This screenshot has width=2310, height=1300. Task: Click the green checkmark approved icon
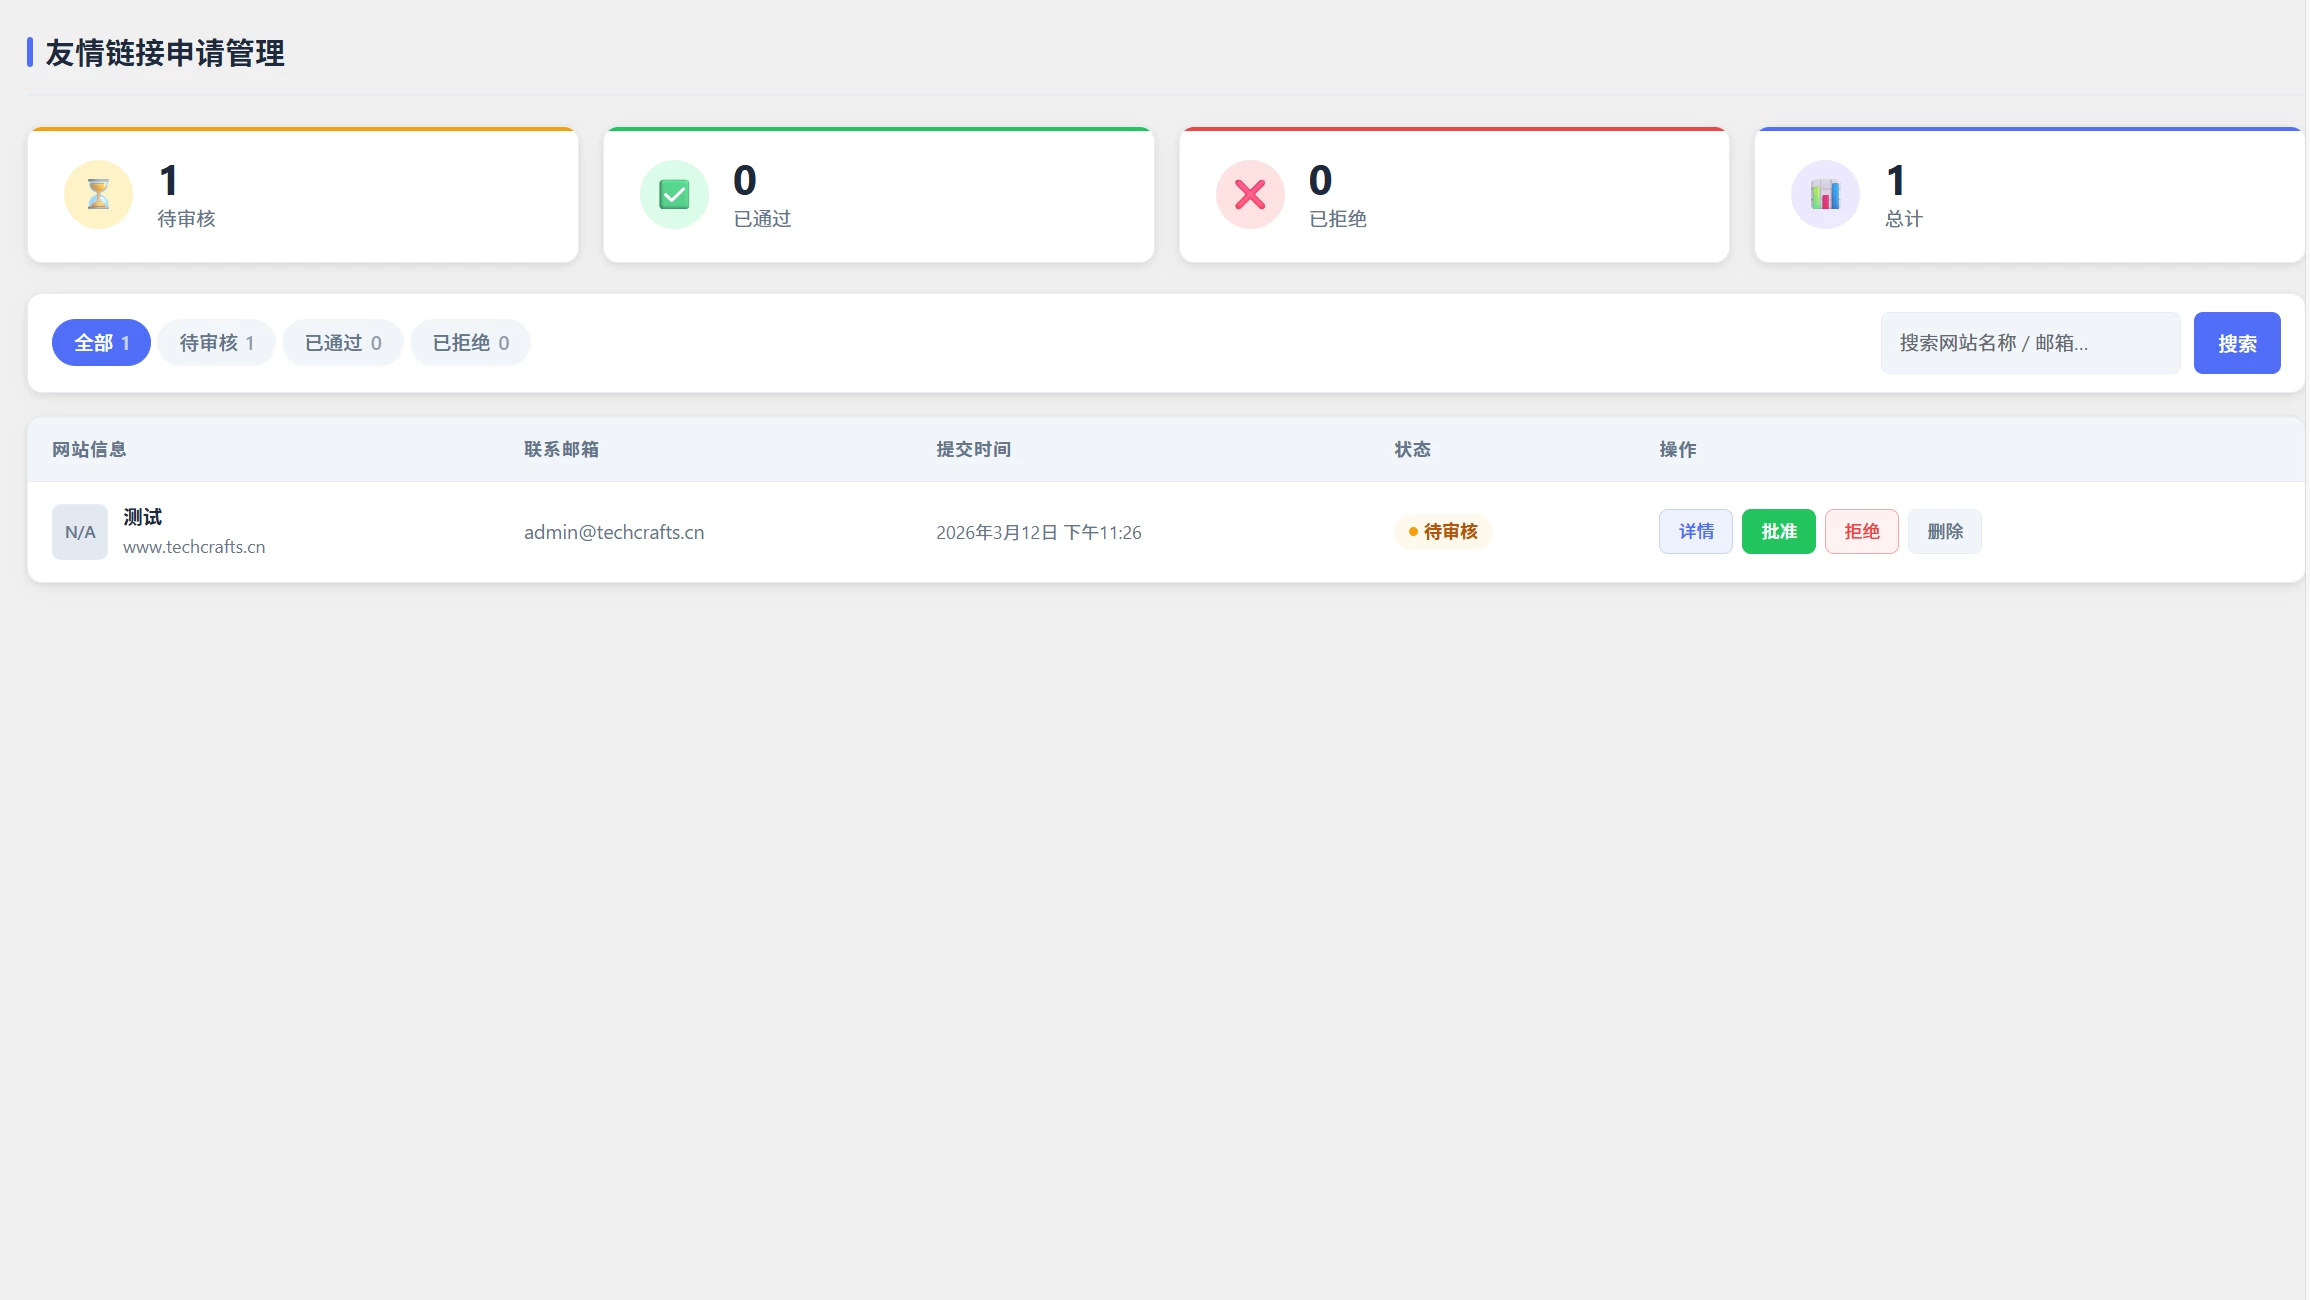[674, 194]
